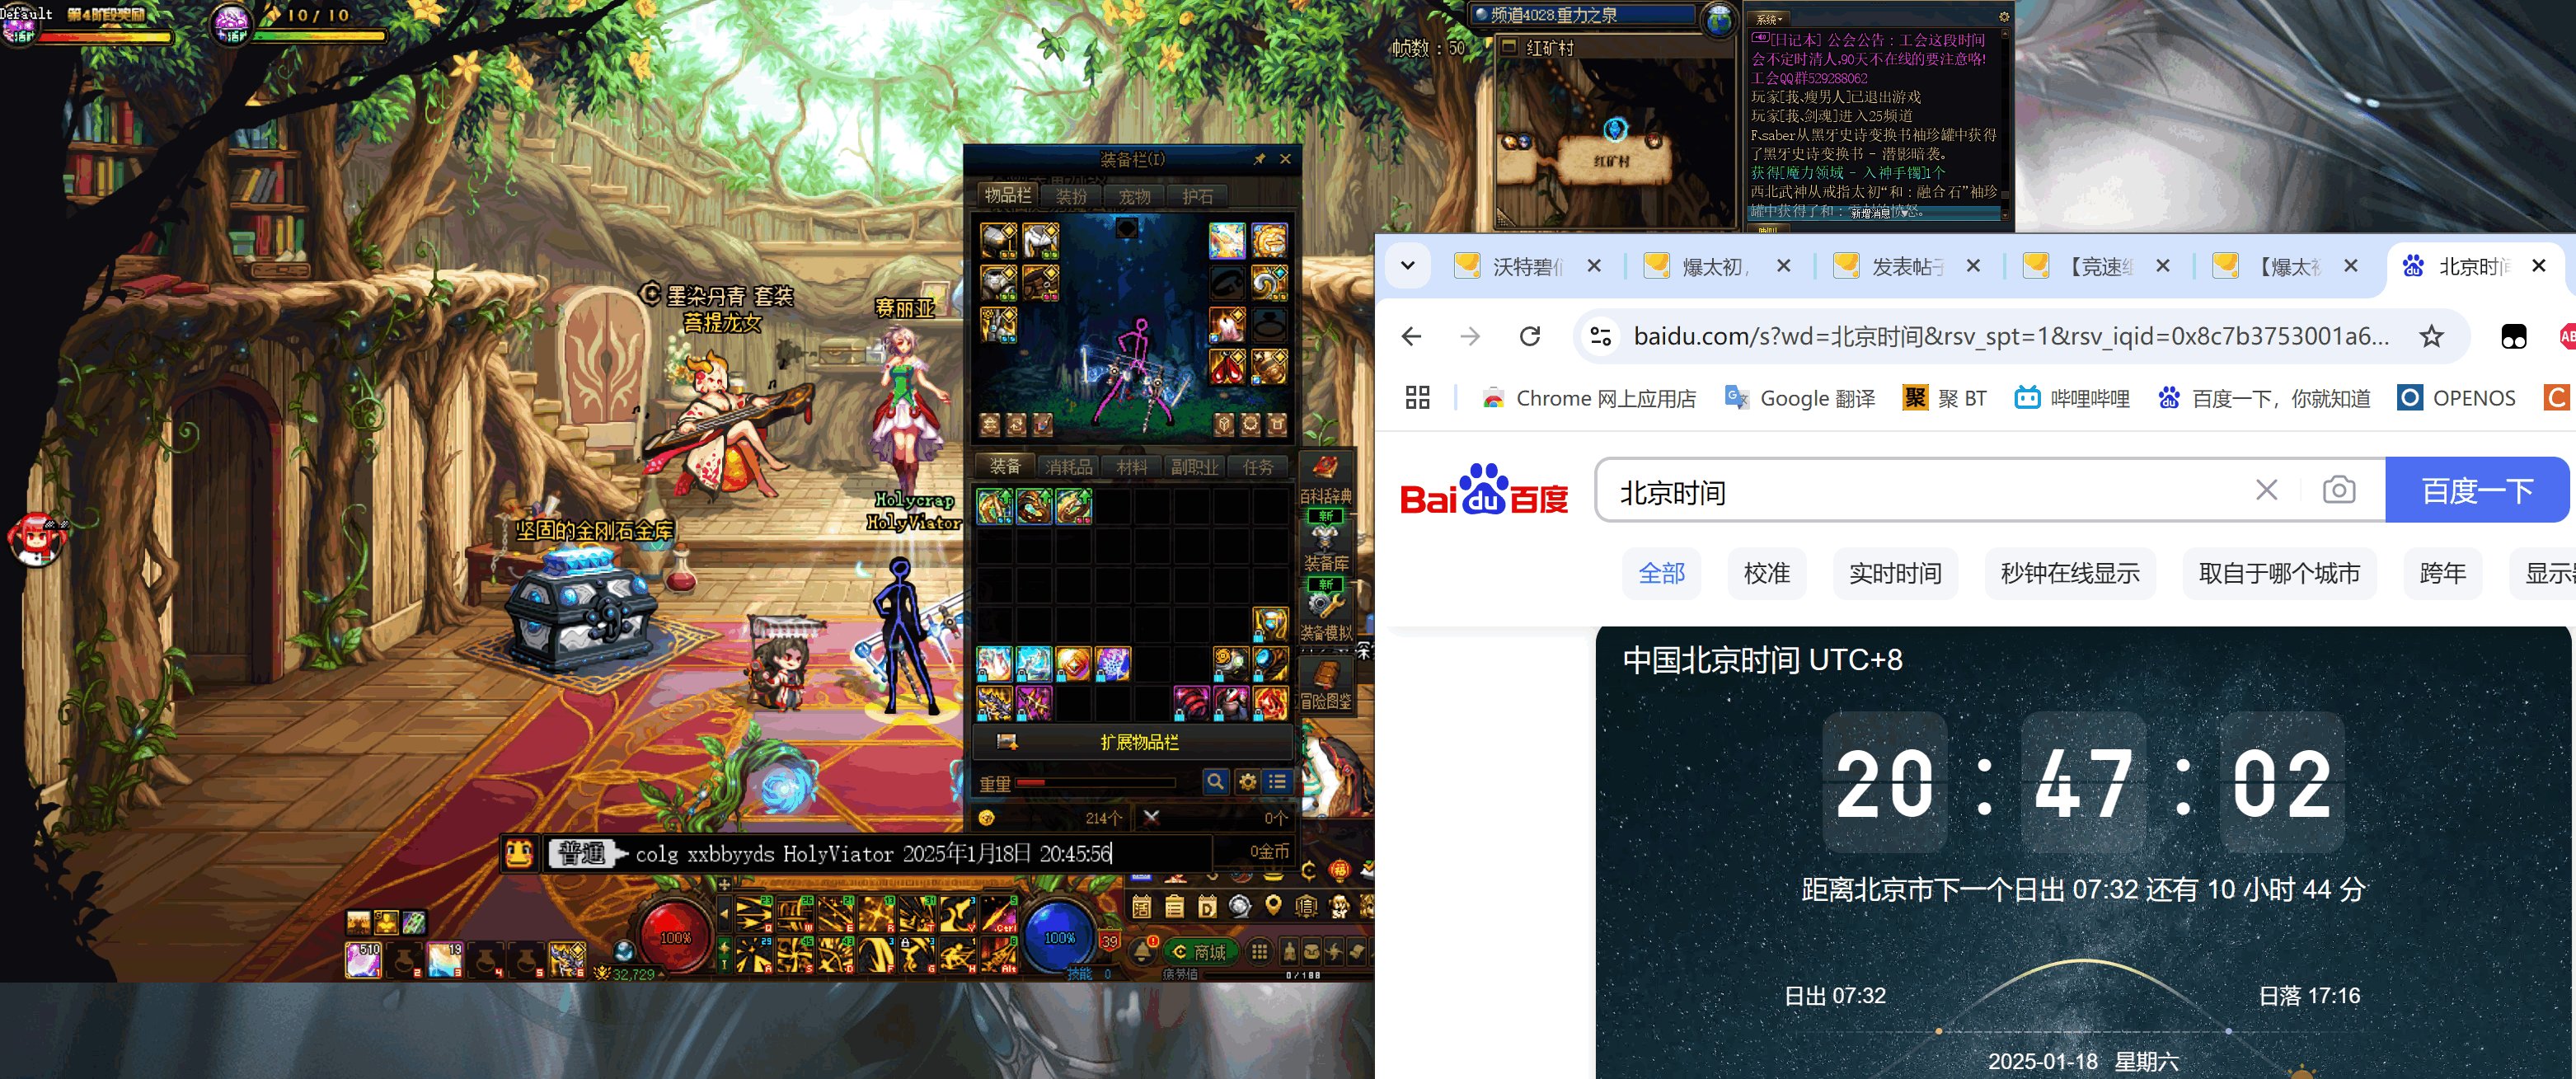Click the Baidu camera image-search icon
The image size is (2576, 1079).
pos(2338,490)
